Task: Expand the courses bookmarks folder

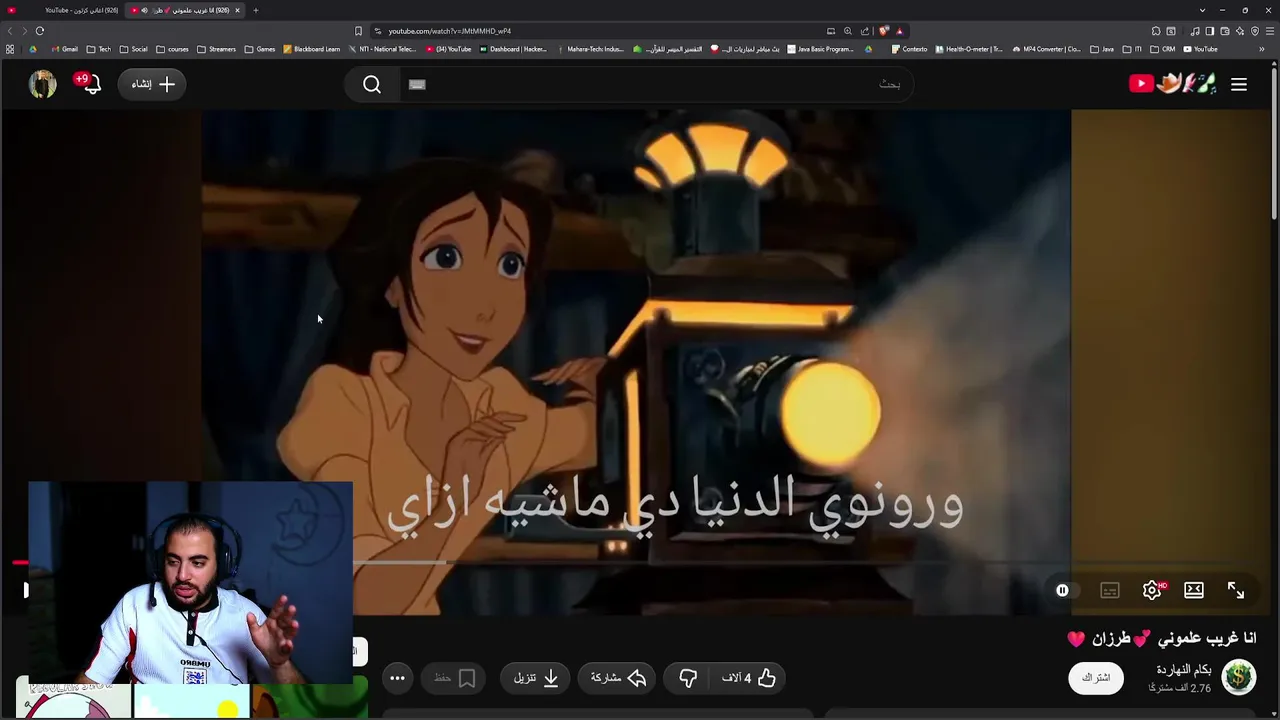Action: (x=172, y=49)
